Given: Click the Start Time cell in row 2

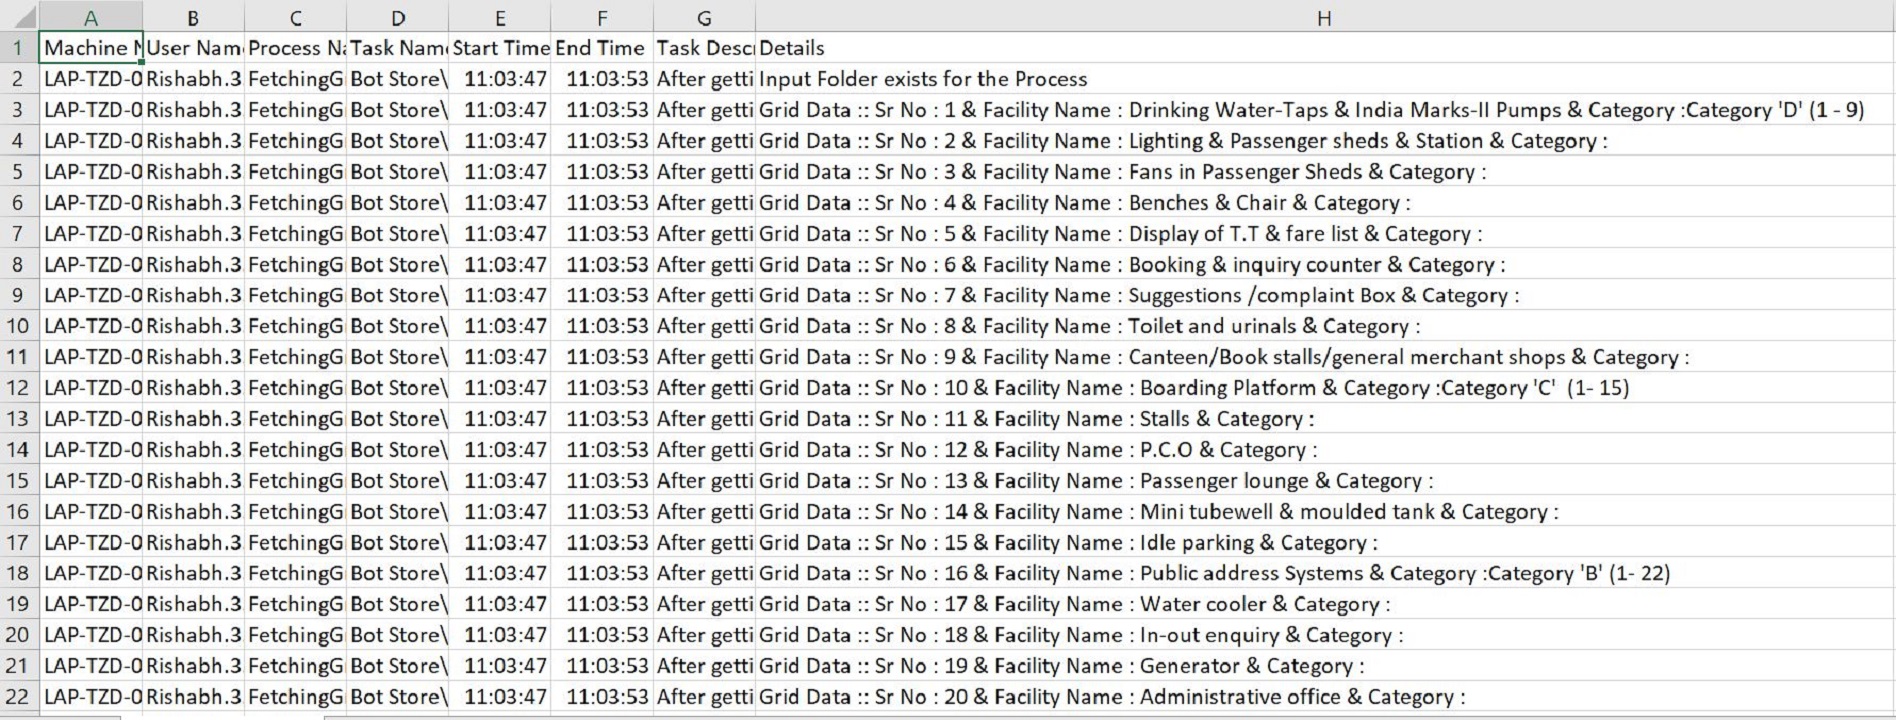Looking at the screenshot, I should click(x=500, y=79).
